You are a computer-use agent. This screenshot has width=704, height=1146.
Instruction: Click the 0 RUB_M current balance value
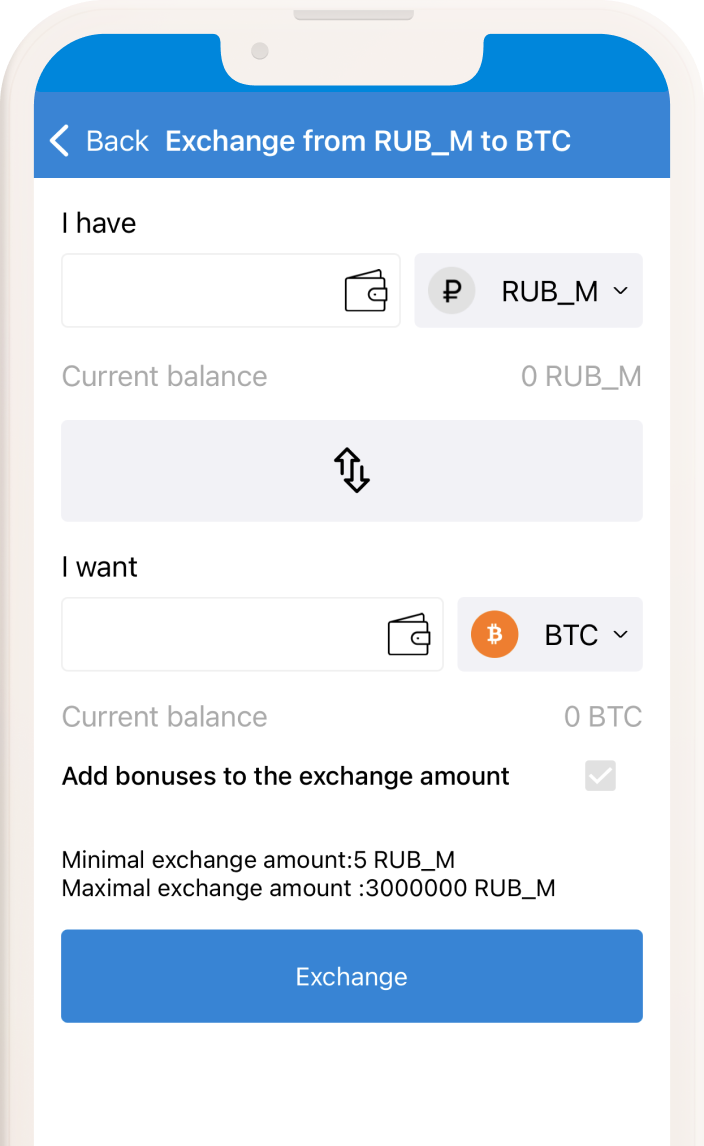[581, 377]
